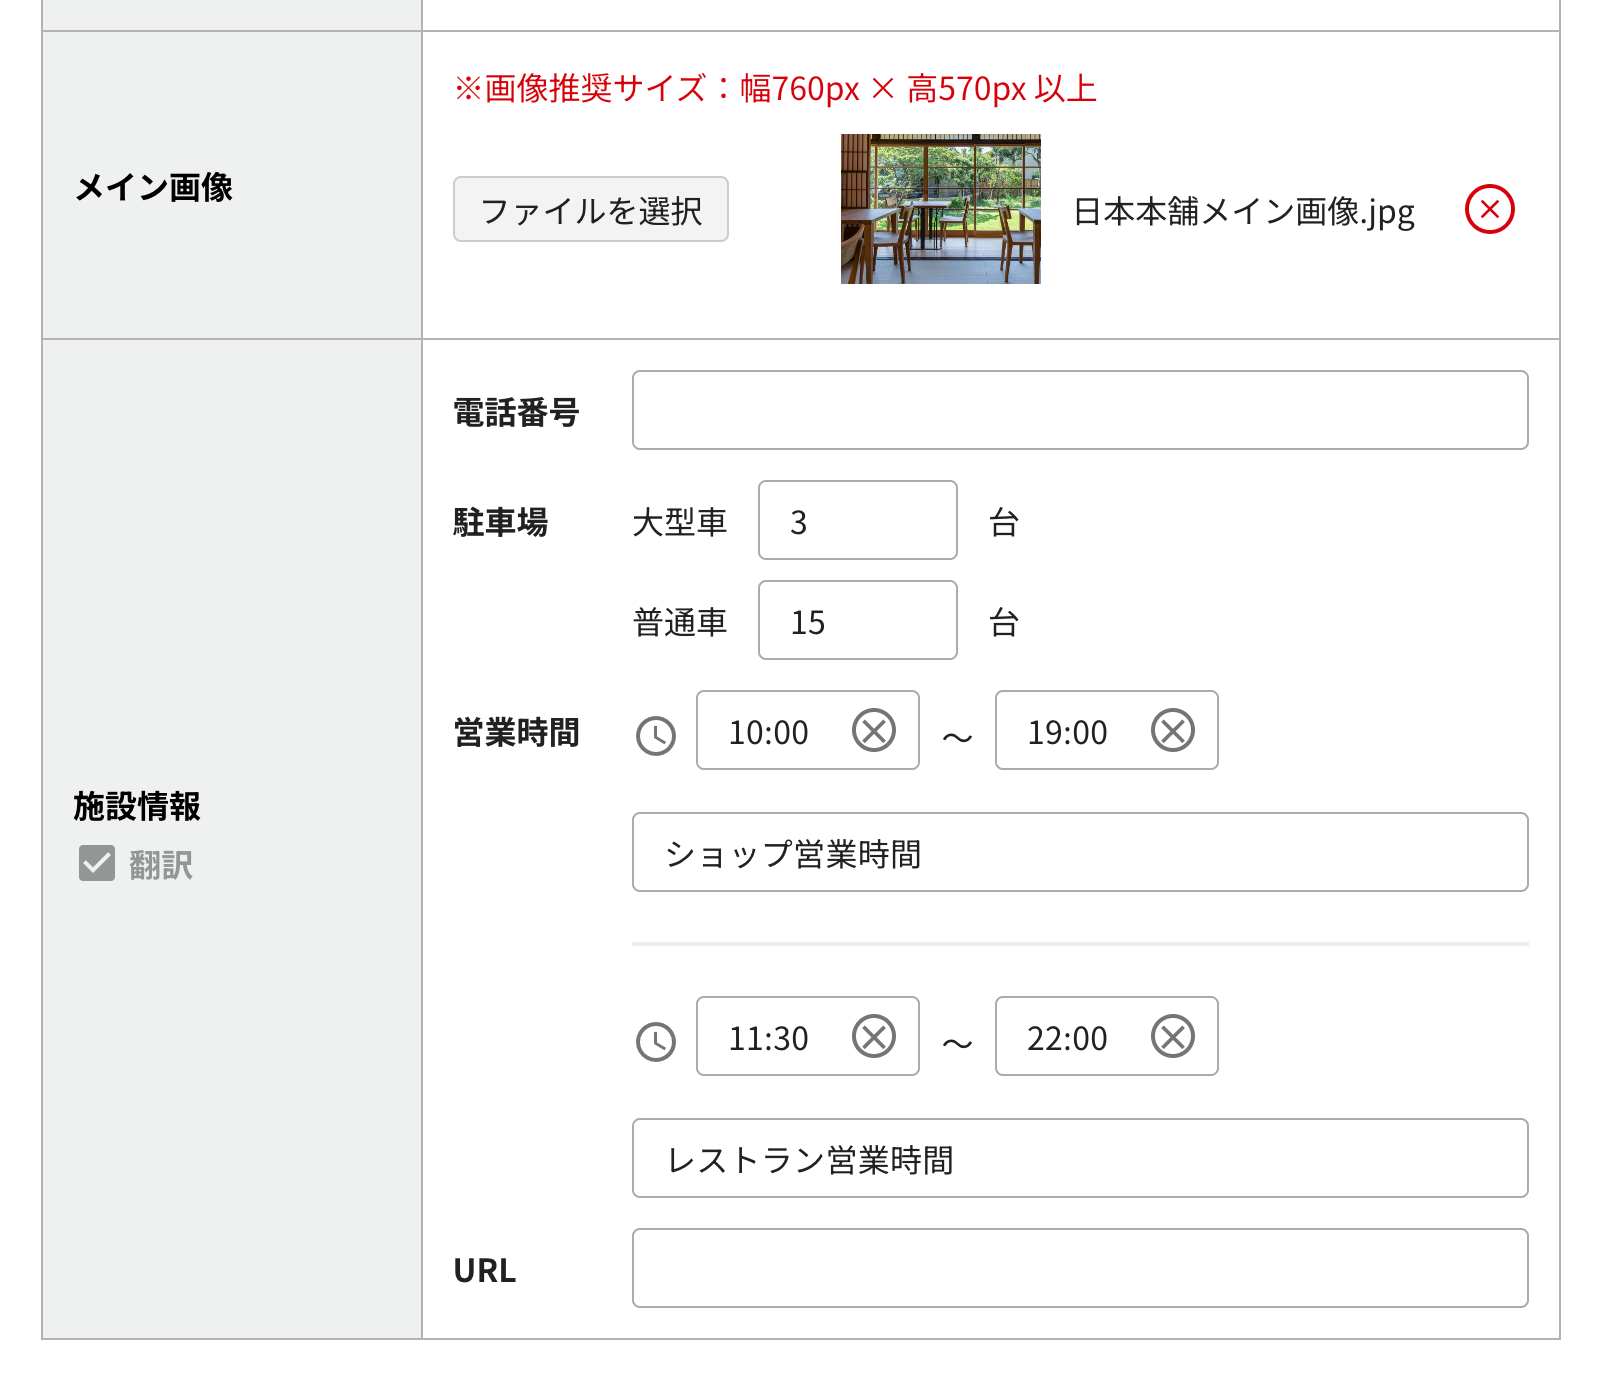The height and width of the screenshot is (1375, 1600).
Task: Select the 22:00 end time field
Action: pyautogui.click(x=1068, y=1037)
